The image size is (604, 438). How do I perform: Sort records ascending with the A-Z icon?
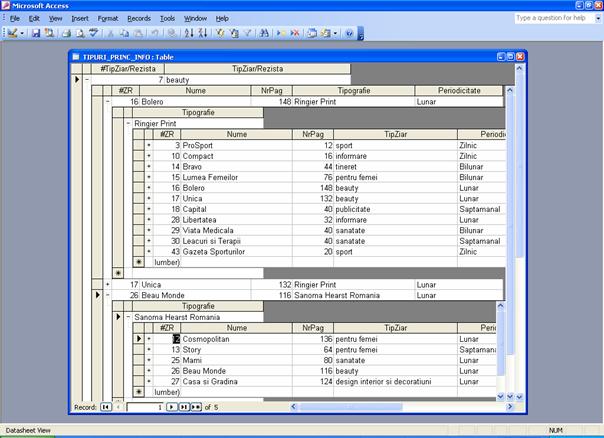(x=189, y=33)
